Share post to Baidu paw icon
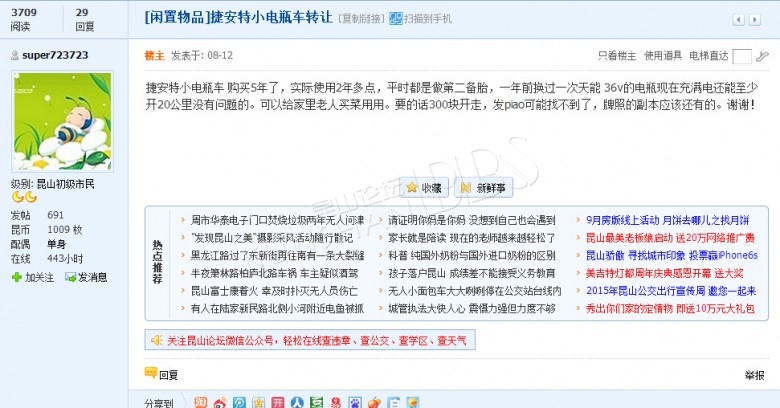This screenshot has width=780, height=408. [x=355, y=403]
